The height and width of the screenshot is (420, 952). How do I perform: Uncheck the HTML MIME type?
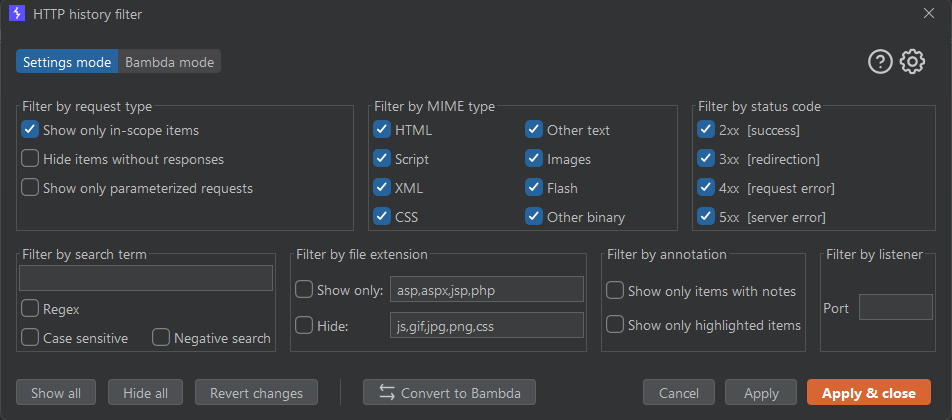[382, 130]
